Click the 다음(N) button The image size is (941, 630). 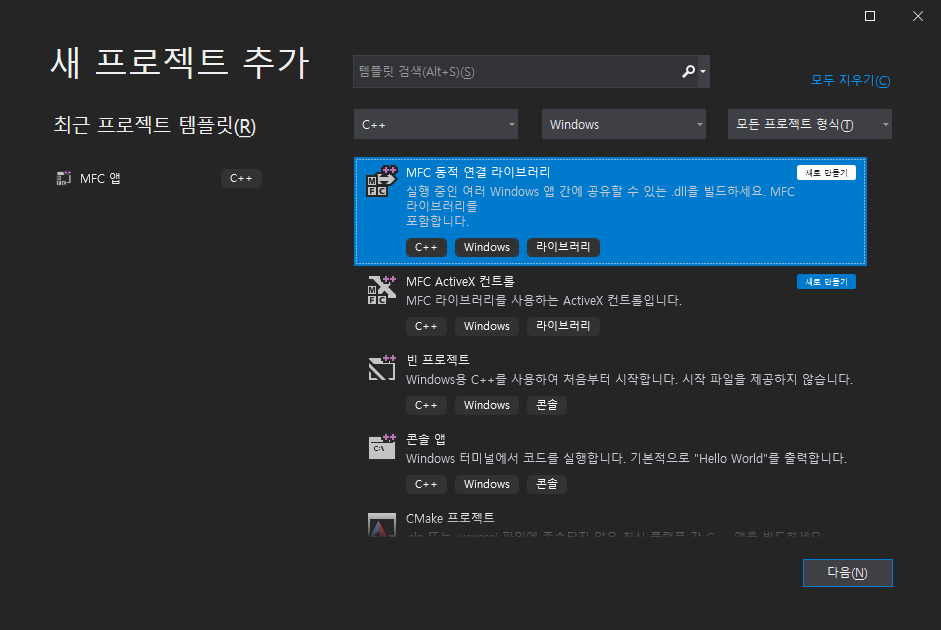coord(847,573)
